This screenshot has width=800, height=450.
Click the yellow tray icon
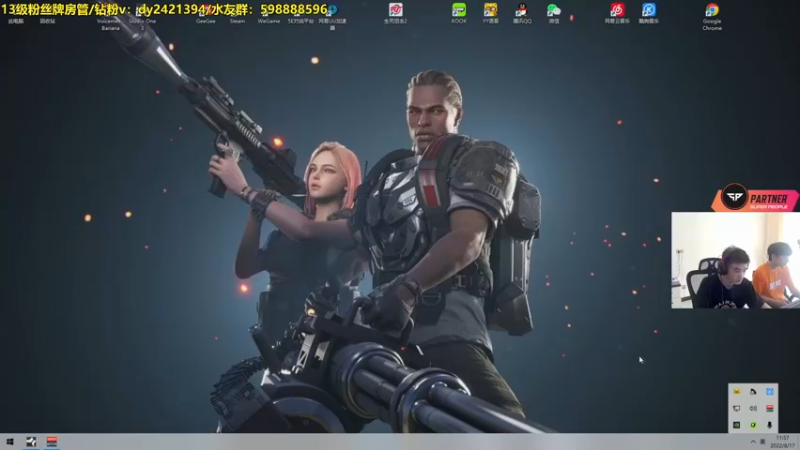(736, 391)
